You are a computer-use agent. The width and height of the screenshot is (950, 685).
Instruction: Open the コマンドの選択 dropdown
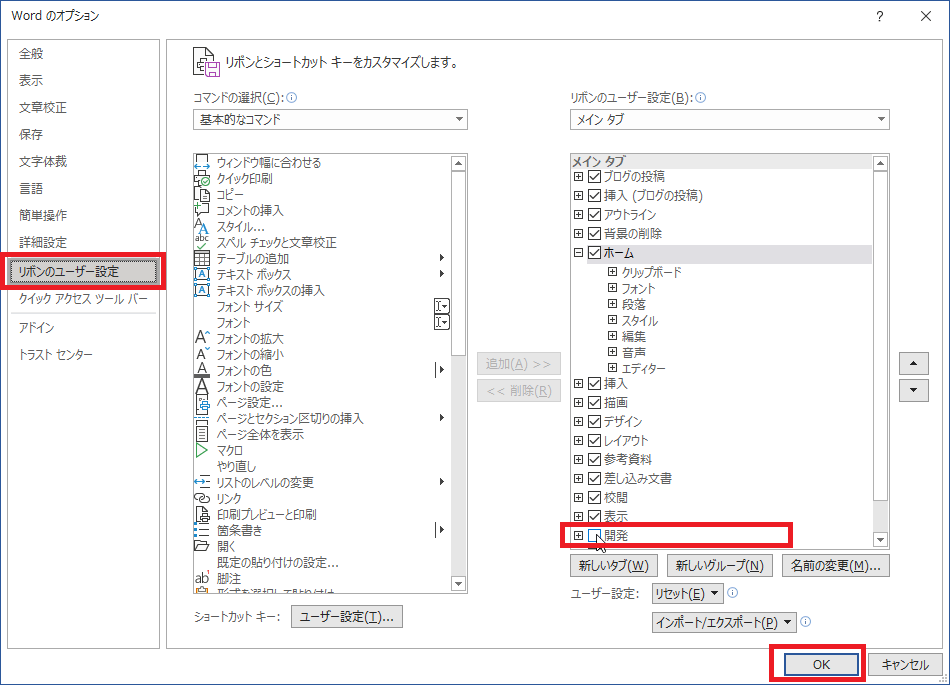[330, 119]
